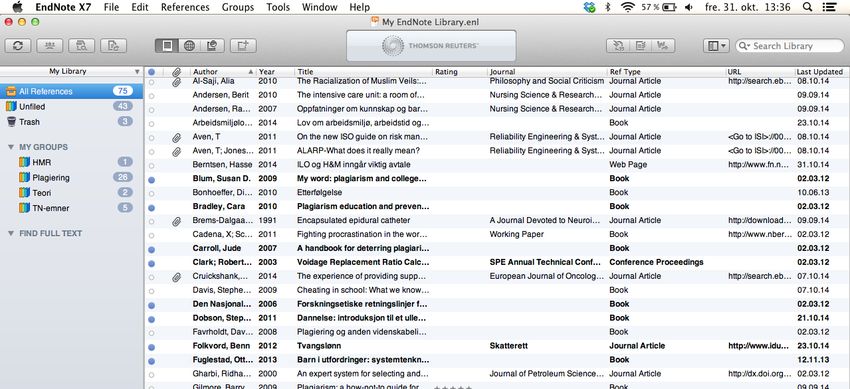Sort by the Year column header
850x389 pixels.
(x=275, y=72)
